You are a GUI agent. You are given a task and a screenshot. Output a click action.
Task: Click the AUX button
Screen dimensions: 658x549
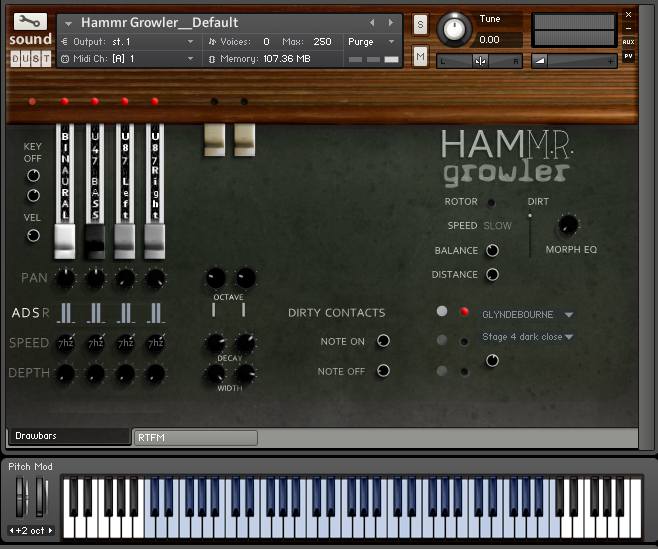tap(628, 42)
